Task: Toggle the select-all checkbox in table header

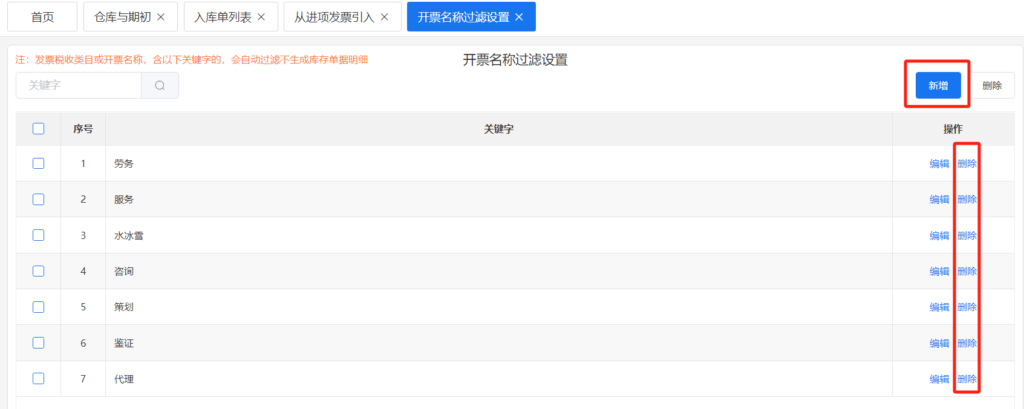Action: (x=39, y=129)
